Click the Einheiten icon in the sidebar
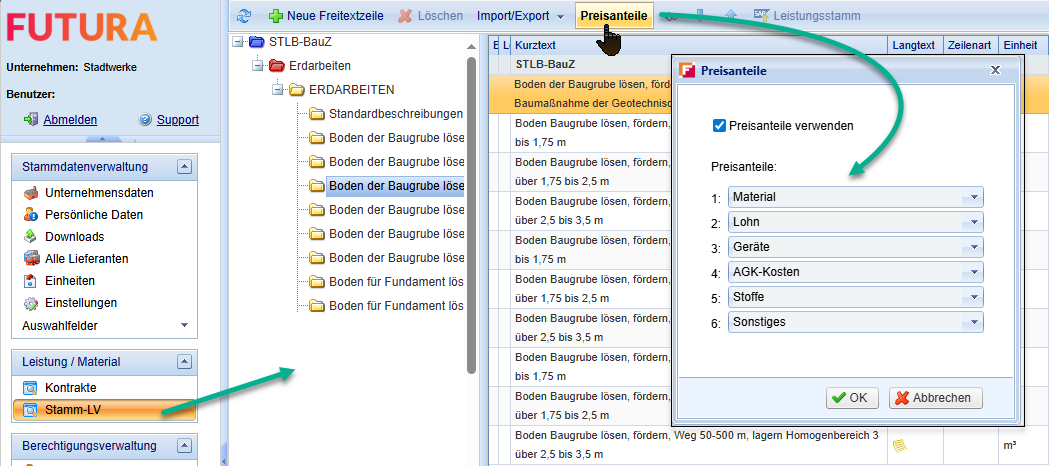 pyautogui.click(x=30, y=281)
